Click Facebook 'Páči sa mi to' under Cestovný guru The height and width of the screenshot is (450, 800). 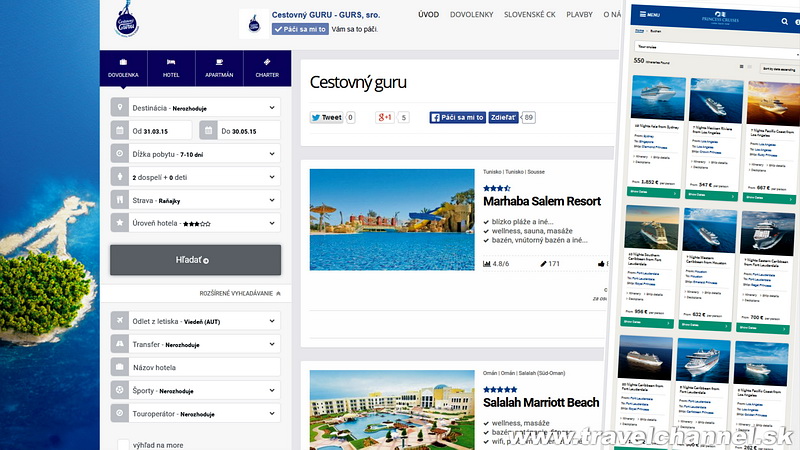coord(458,117)
